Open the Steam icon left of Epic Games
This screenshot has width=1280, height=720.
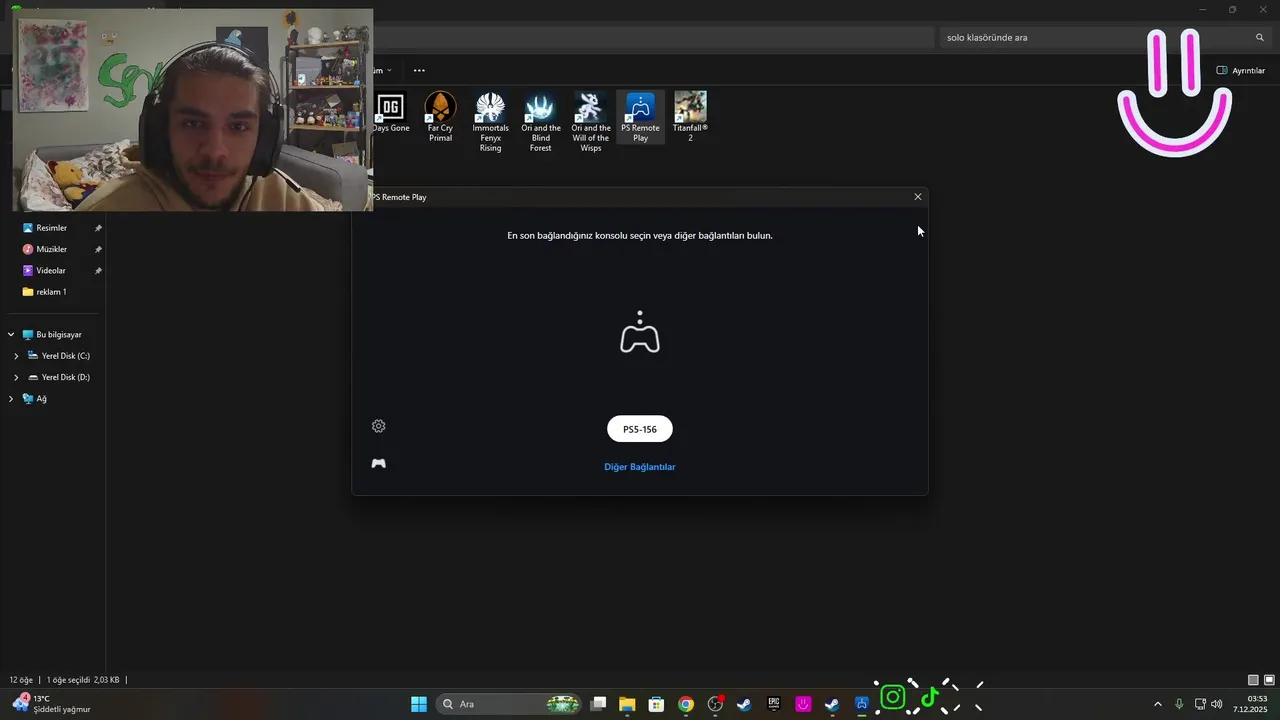pyautogui.click(x=744, y=704)
